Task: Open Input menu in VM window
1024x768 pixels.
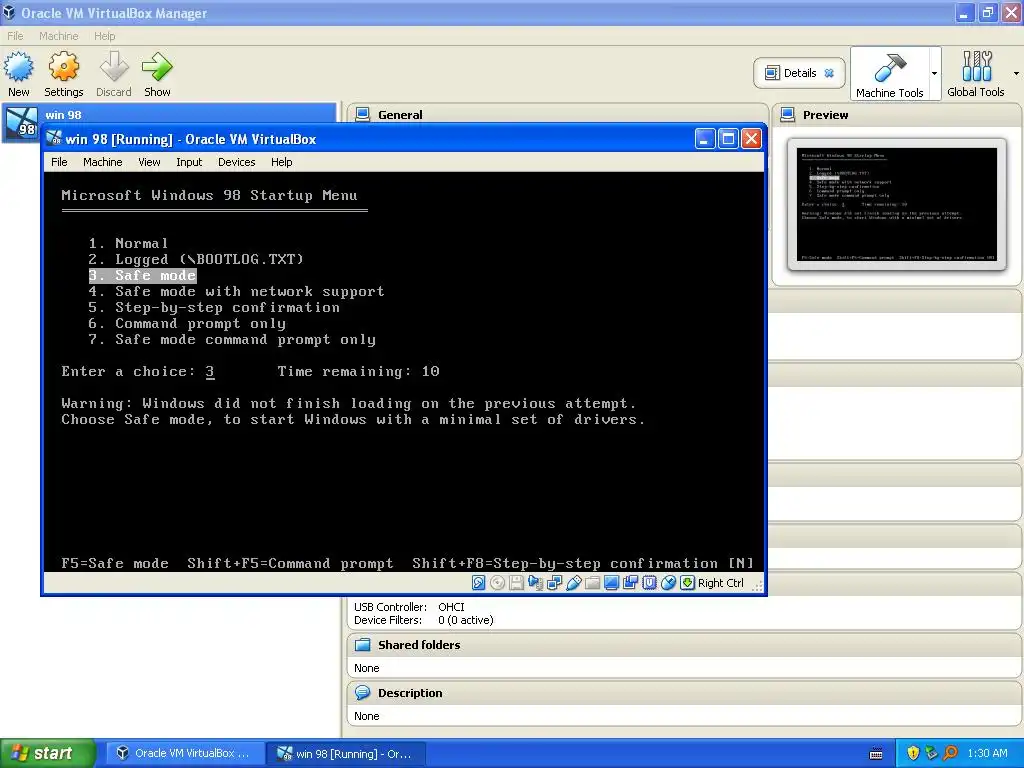Action: (189, 162)
